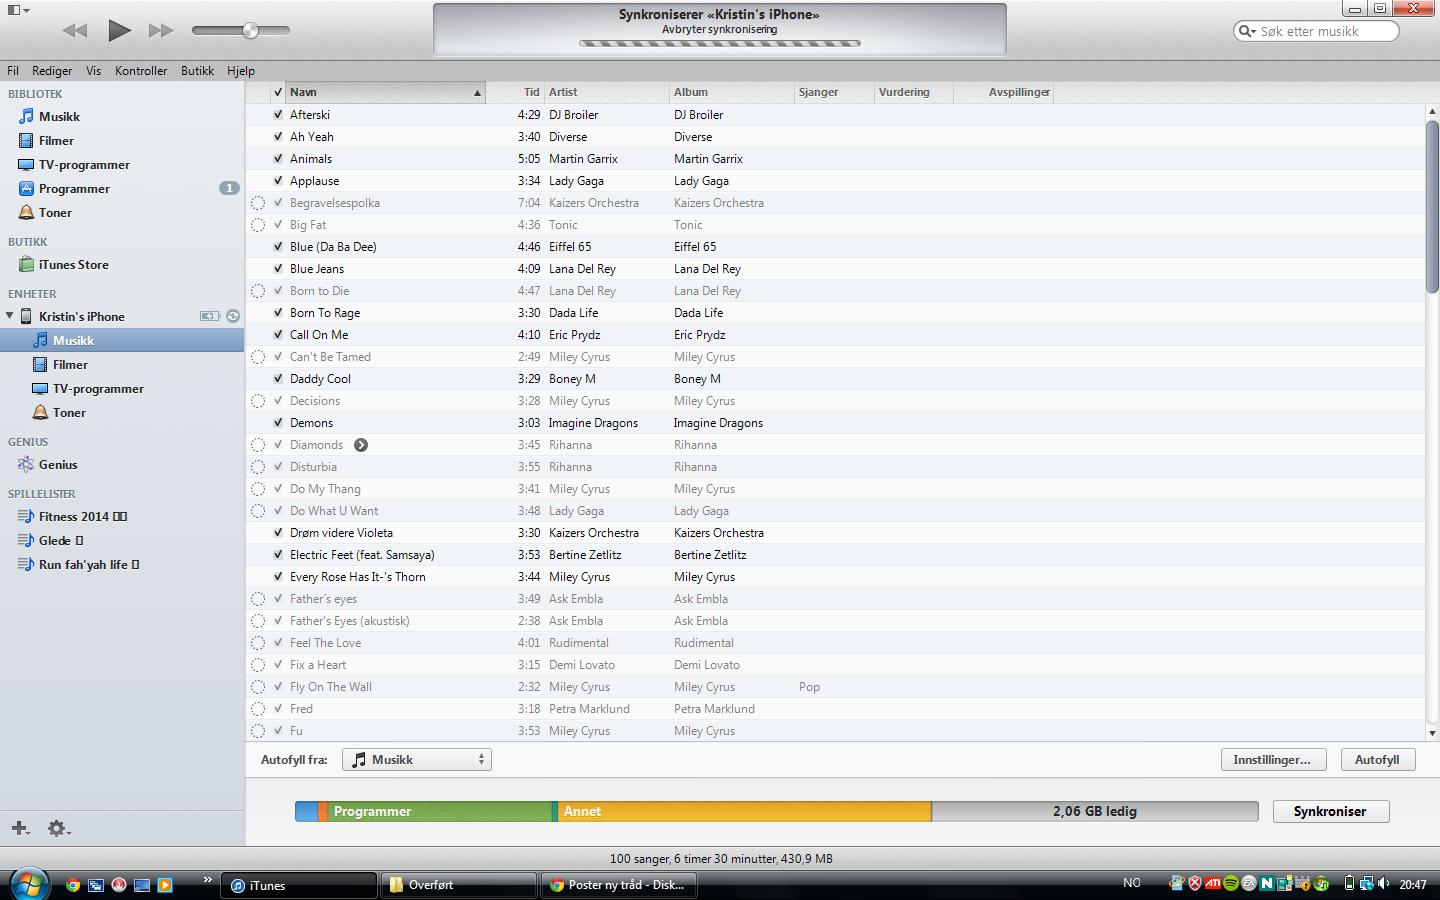Click the Annet capacity bar segment
Screen dimensions: 1440x900
tap(744, 811)
